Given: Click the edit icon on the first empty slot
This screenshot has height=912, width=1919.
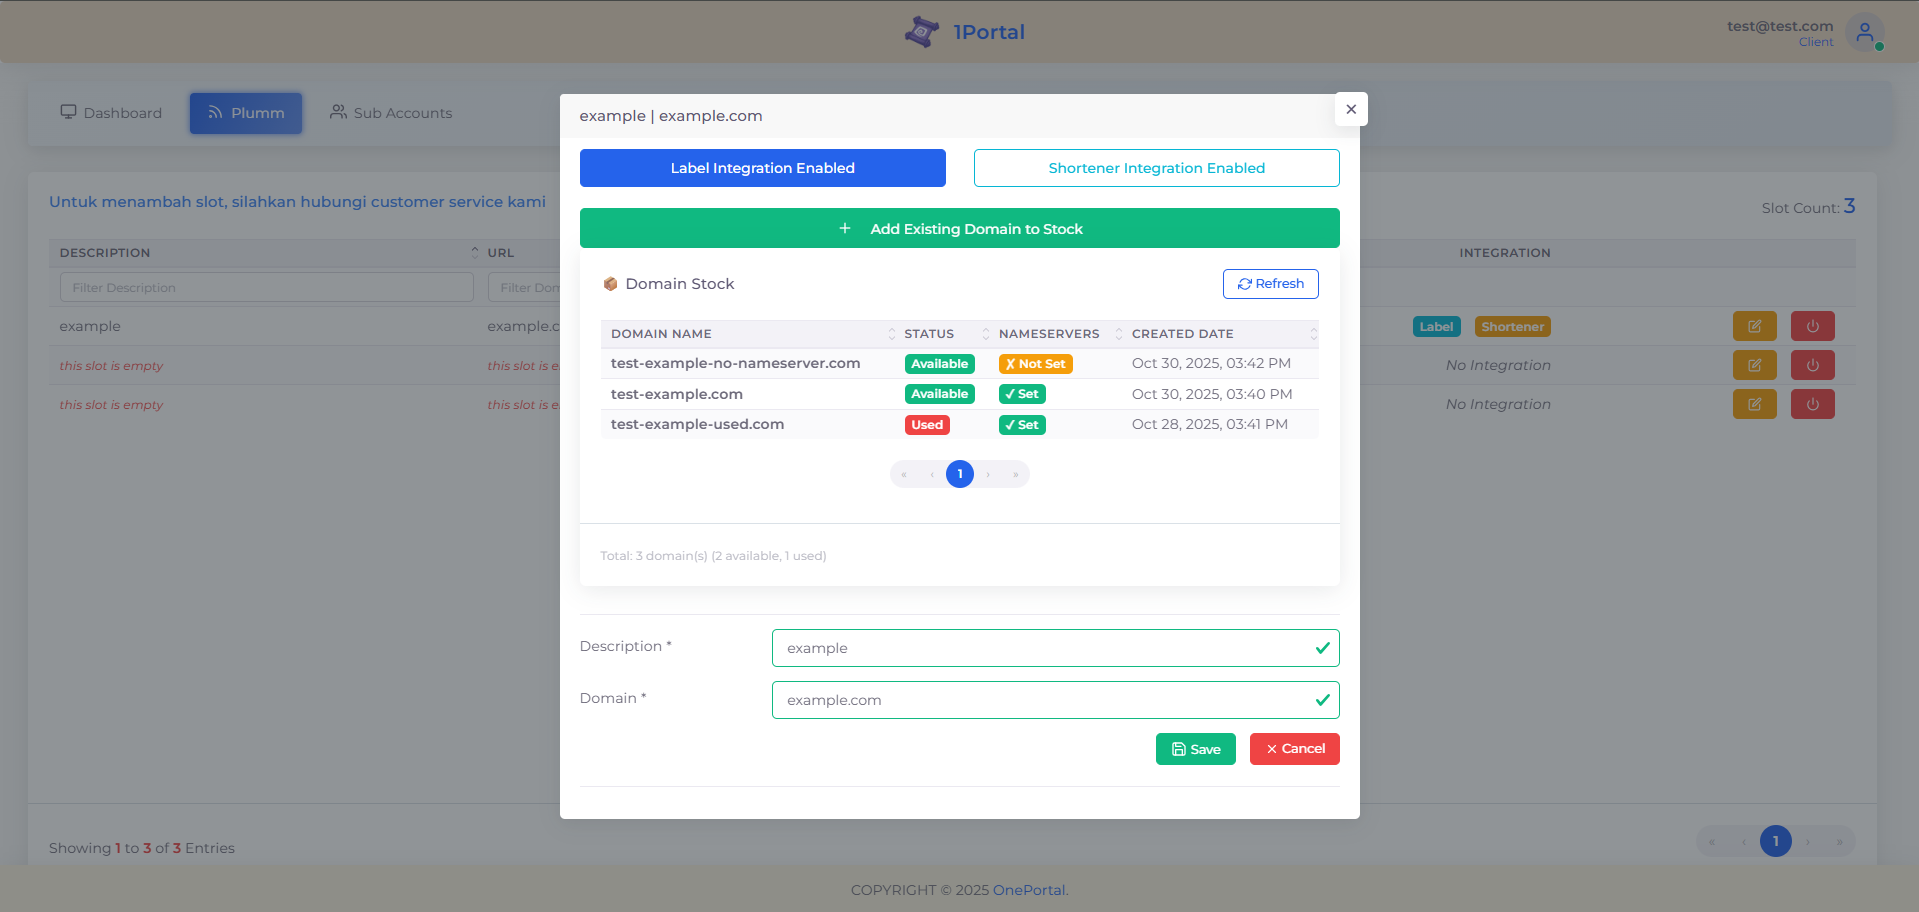Looking at the screenshot, I should [1754, 365].
